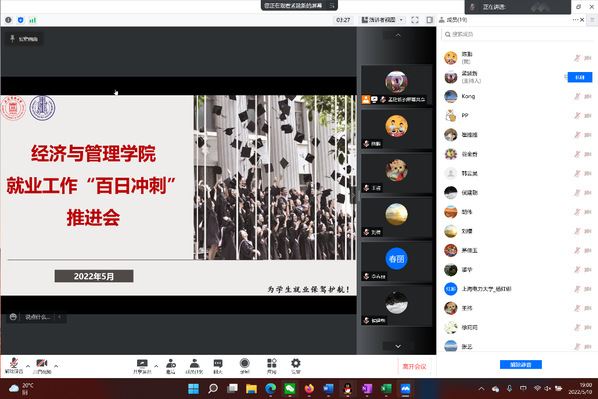Open the chat icon in the toolbar
This screenshot has width=598, height=399.
coord(218,366)
